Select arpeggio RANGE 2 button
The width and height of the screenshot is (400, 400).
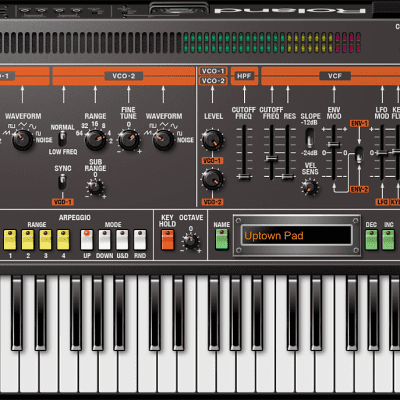(x=28, y=240)
